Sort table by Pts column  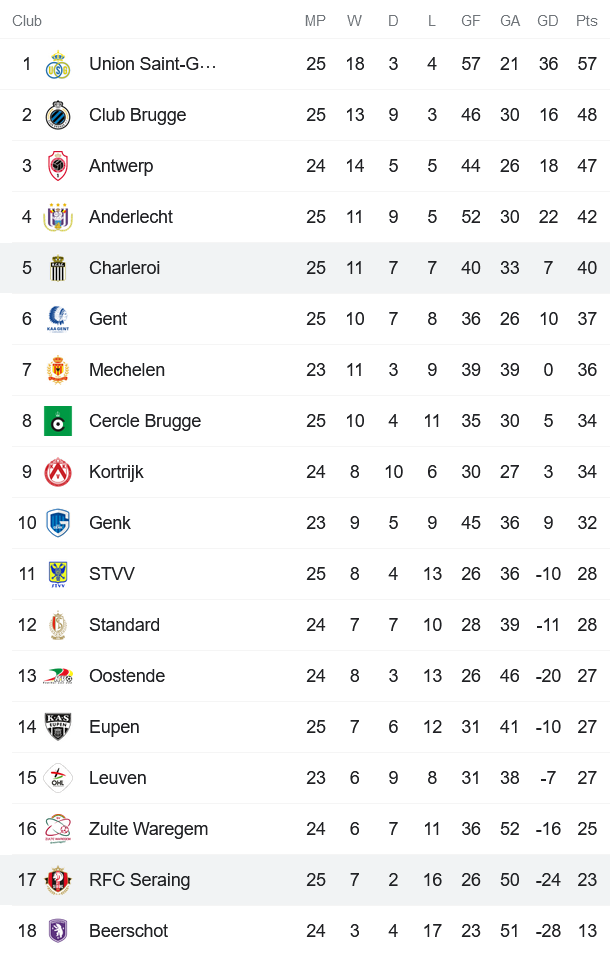[586, 20]
